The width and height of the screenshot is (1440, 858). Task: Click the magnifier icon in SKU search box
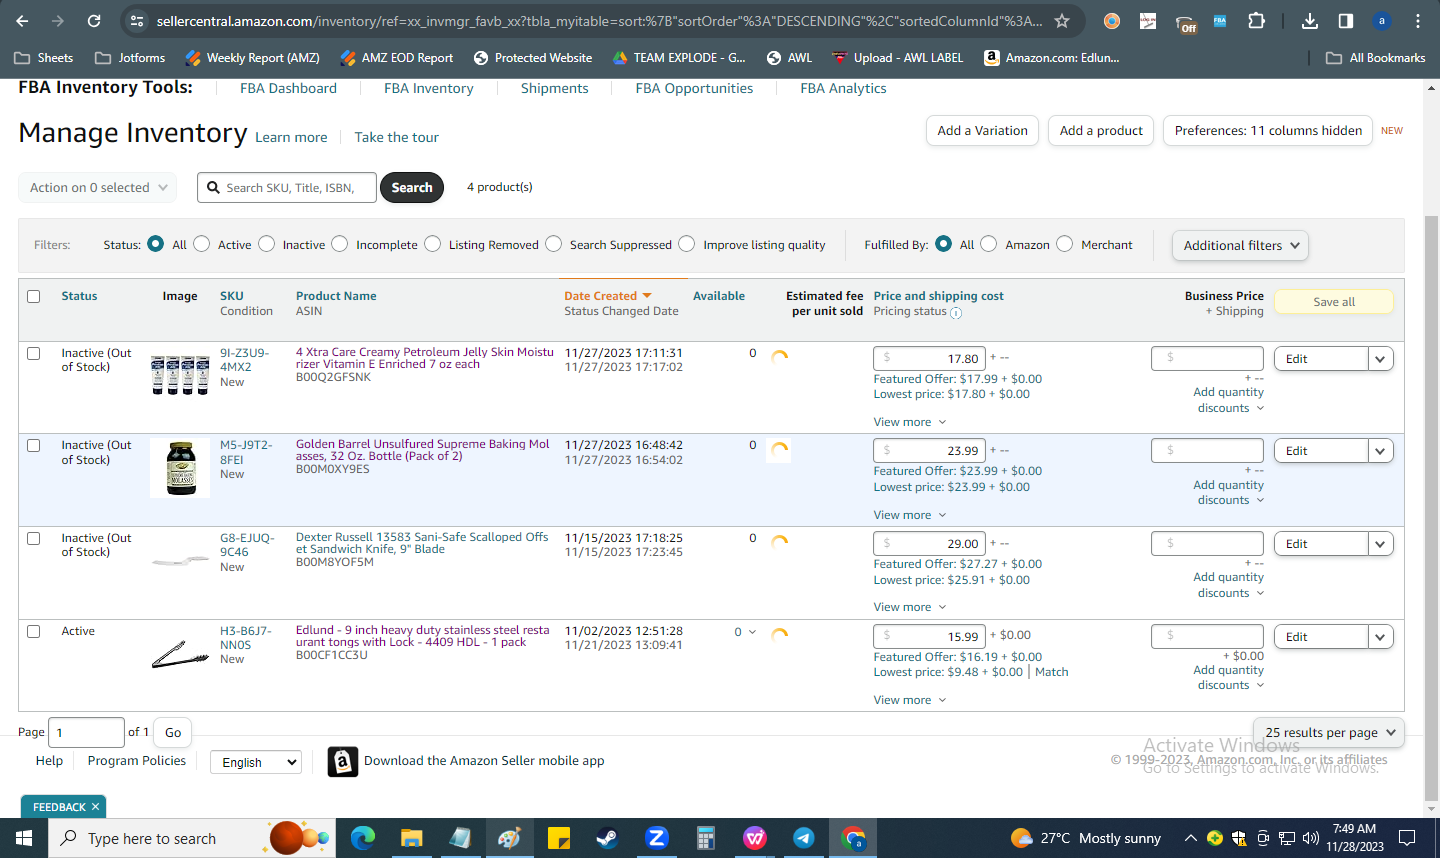pos(213,187)
